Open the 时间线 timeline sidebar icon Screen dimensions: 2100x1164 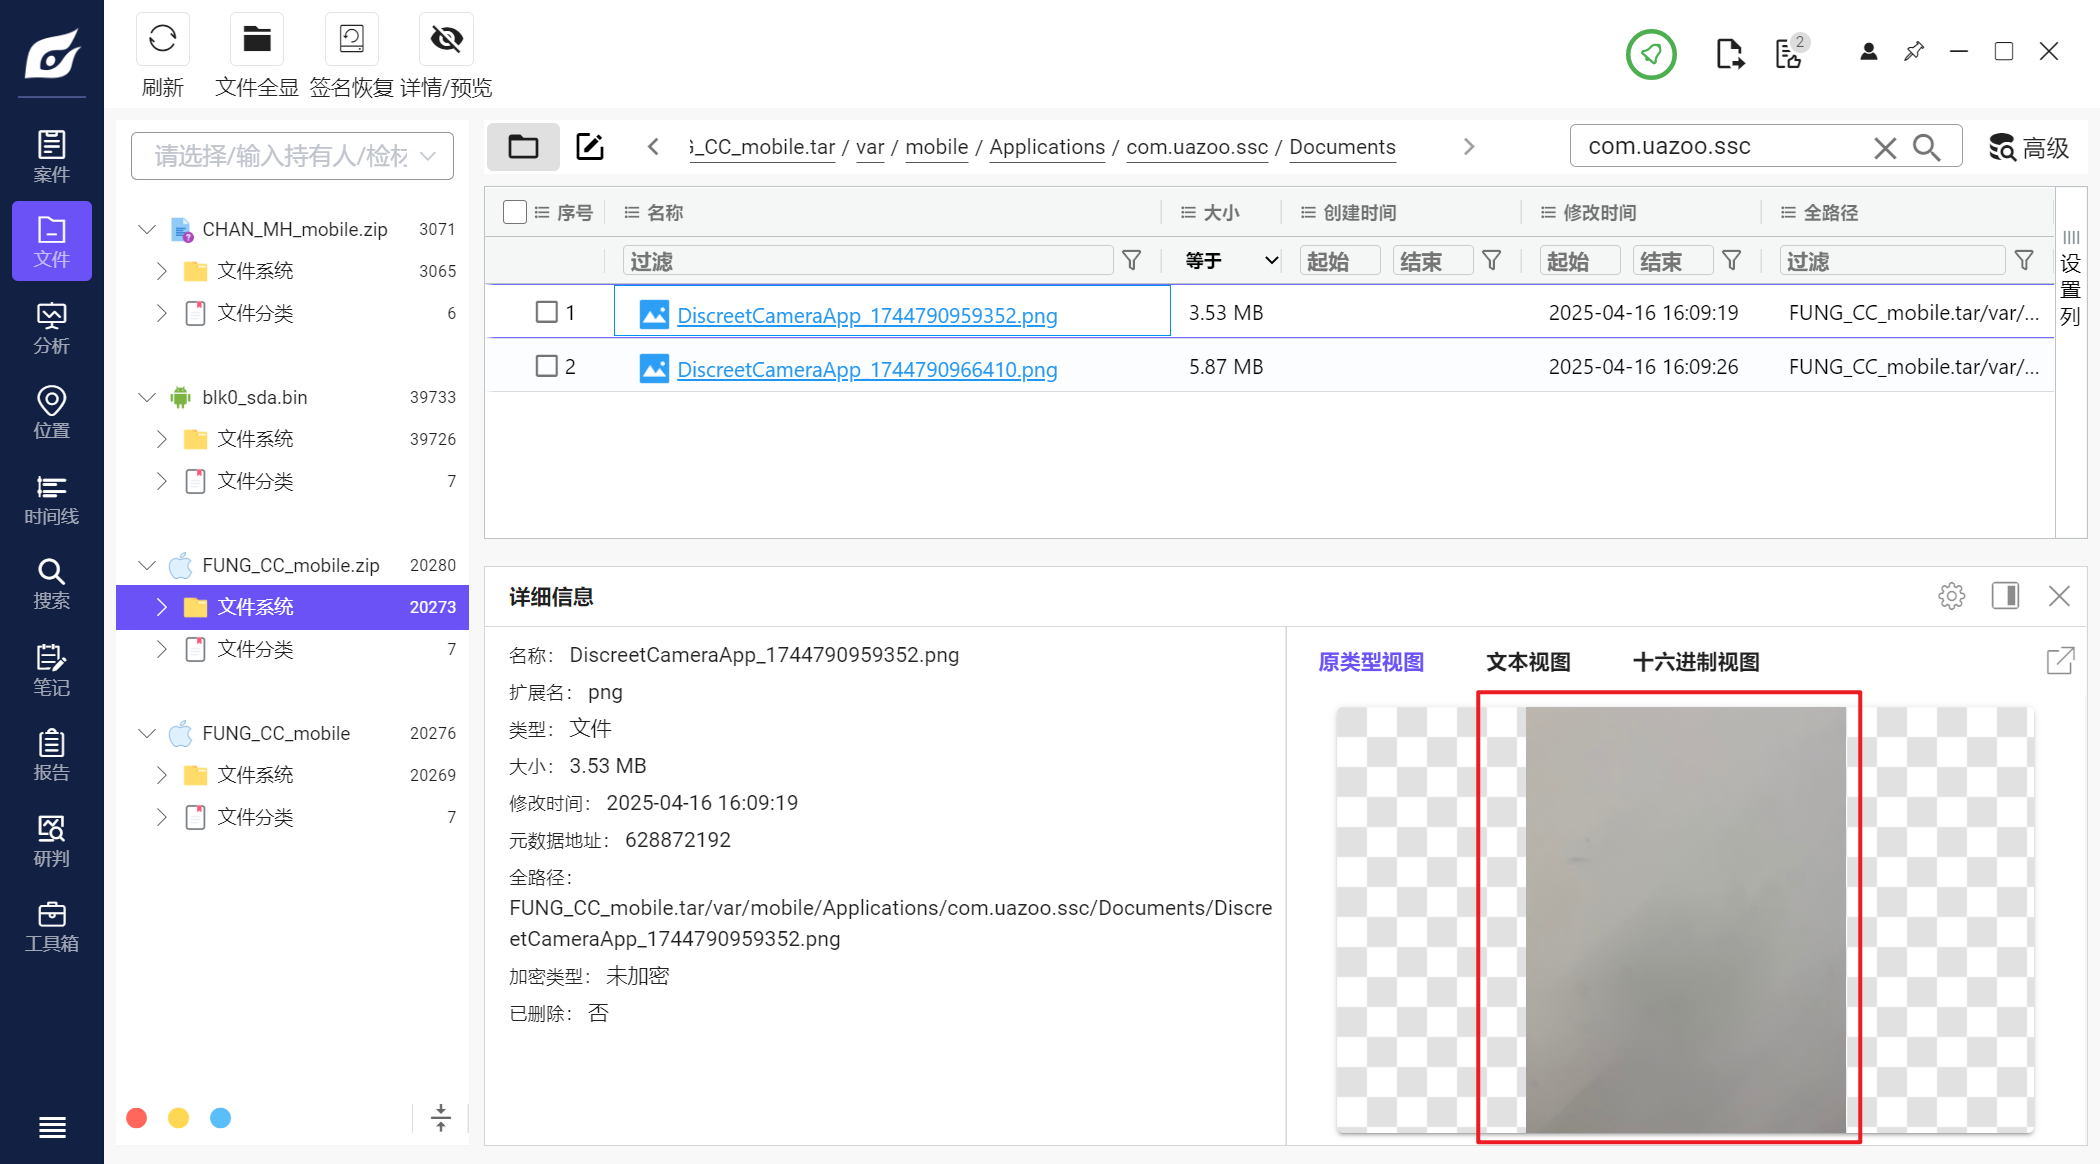coord(51,499)
